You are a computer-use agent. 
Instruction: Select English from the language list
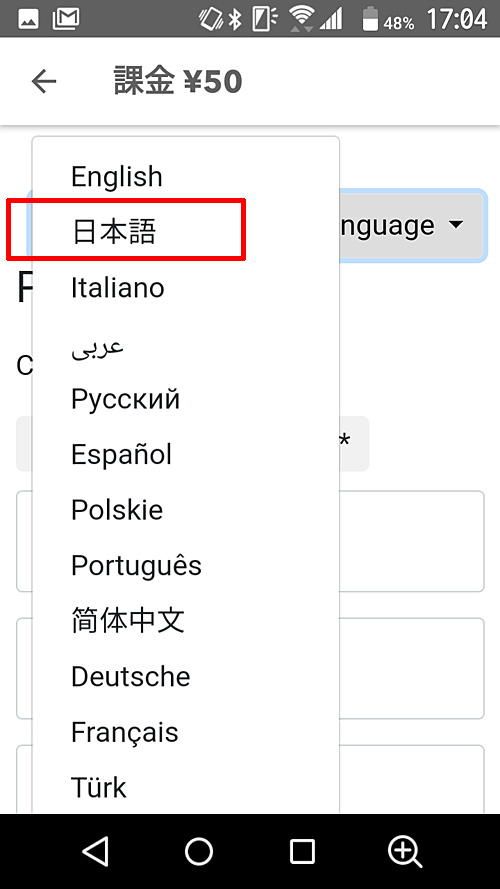(x=185, y=176)
